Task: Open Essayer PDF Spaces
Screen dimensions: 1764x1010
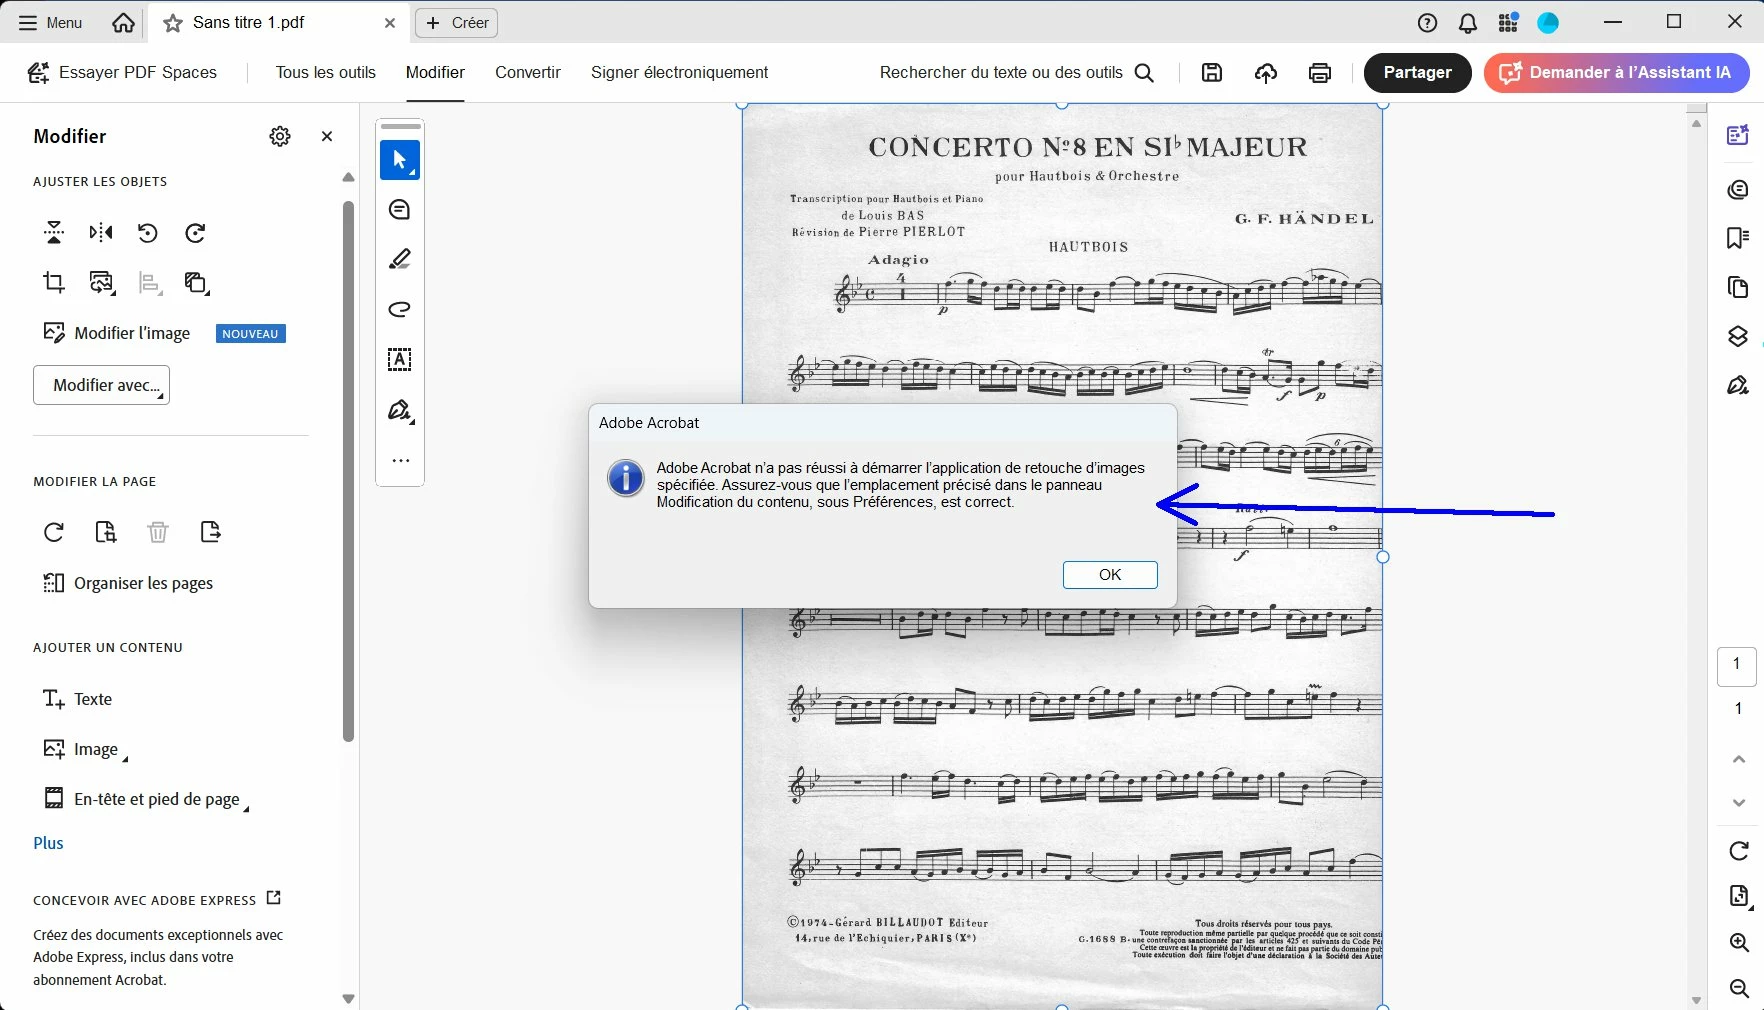Action: pyautogui.click(x=122, y=72)
